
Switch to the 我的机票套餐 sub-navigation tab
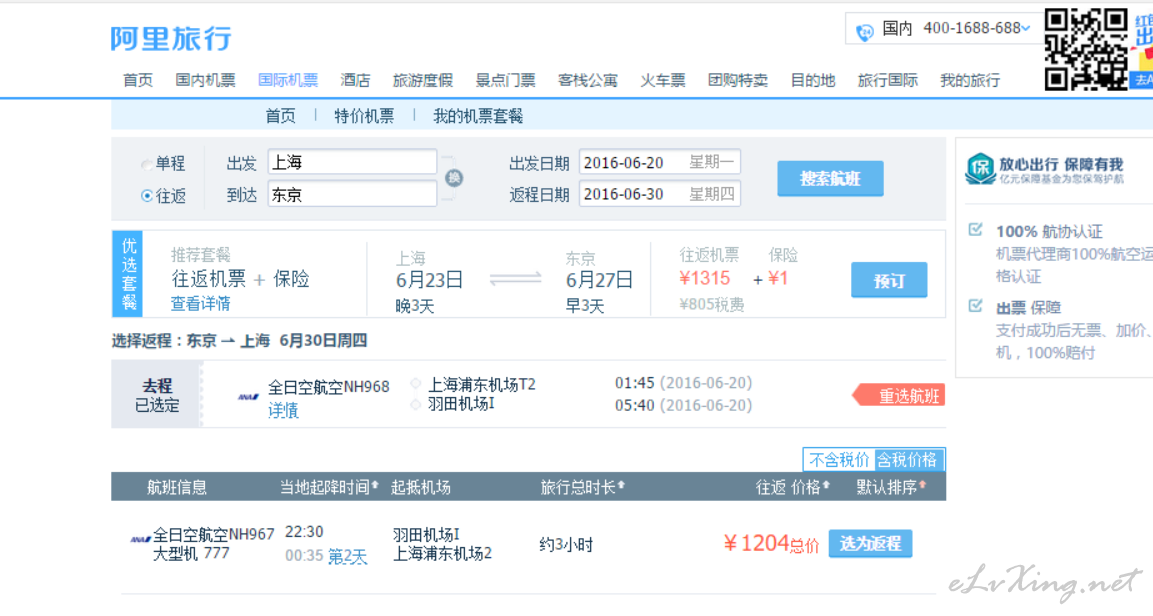click(x=478, y=115)
